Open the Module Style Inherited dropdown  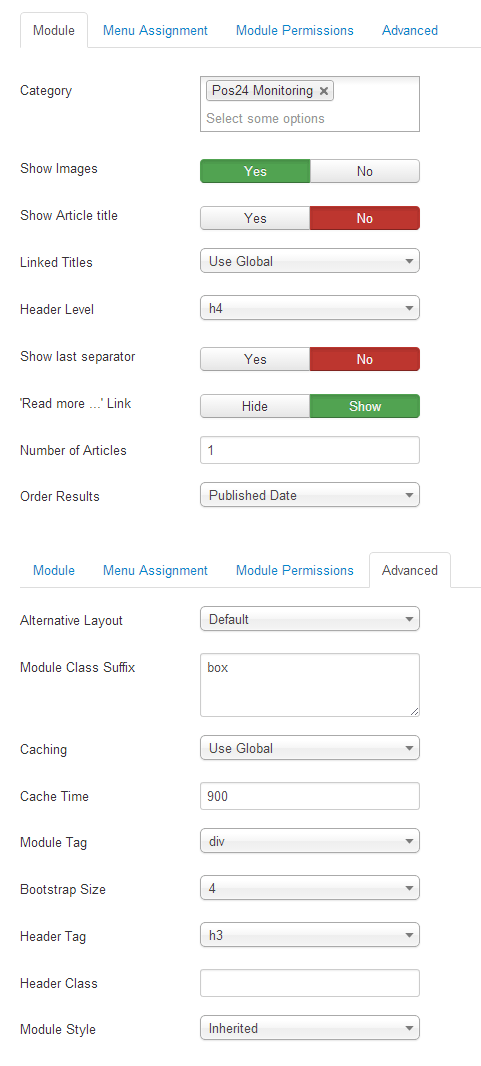tap(310, 1029)
